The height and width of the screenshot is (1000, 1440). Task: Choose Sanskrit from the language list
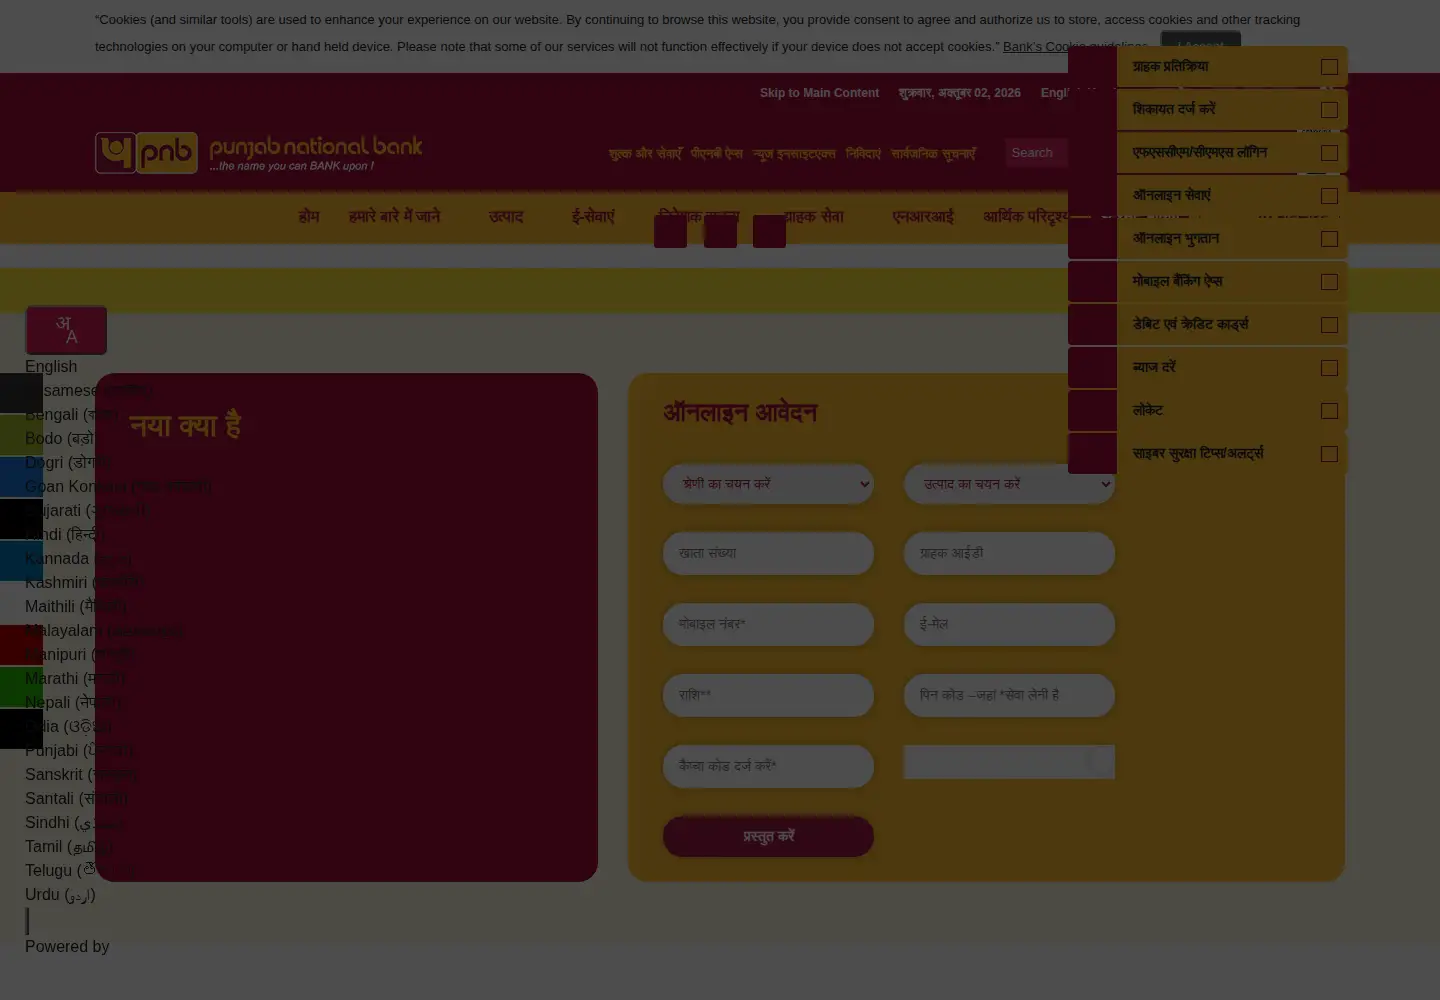tap(81, 775)
